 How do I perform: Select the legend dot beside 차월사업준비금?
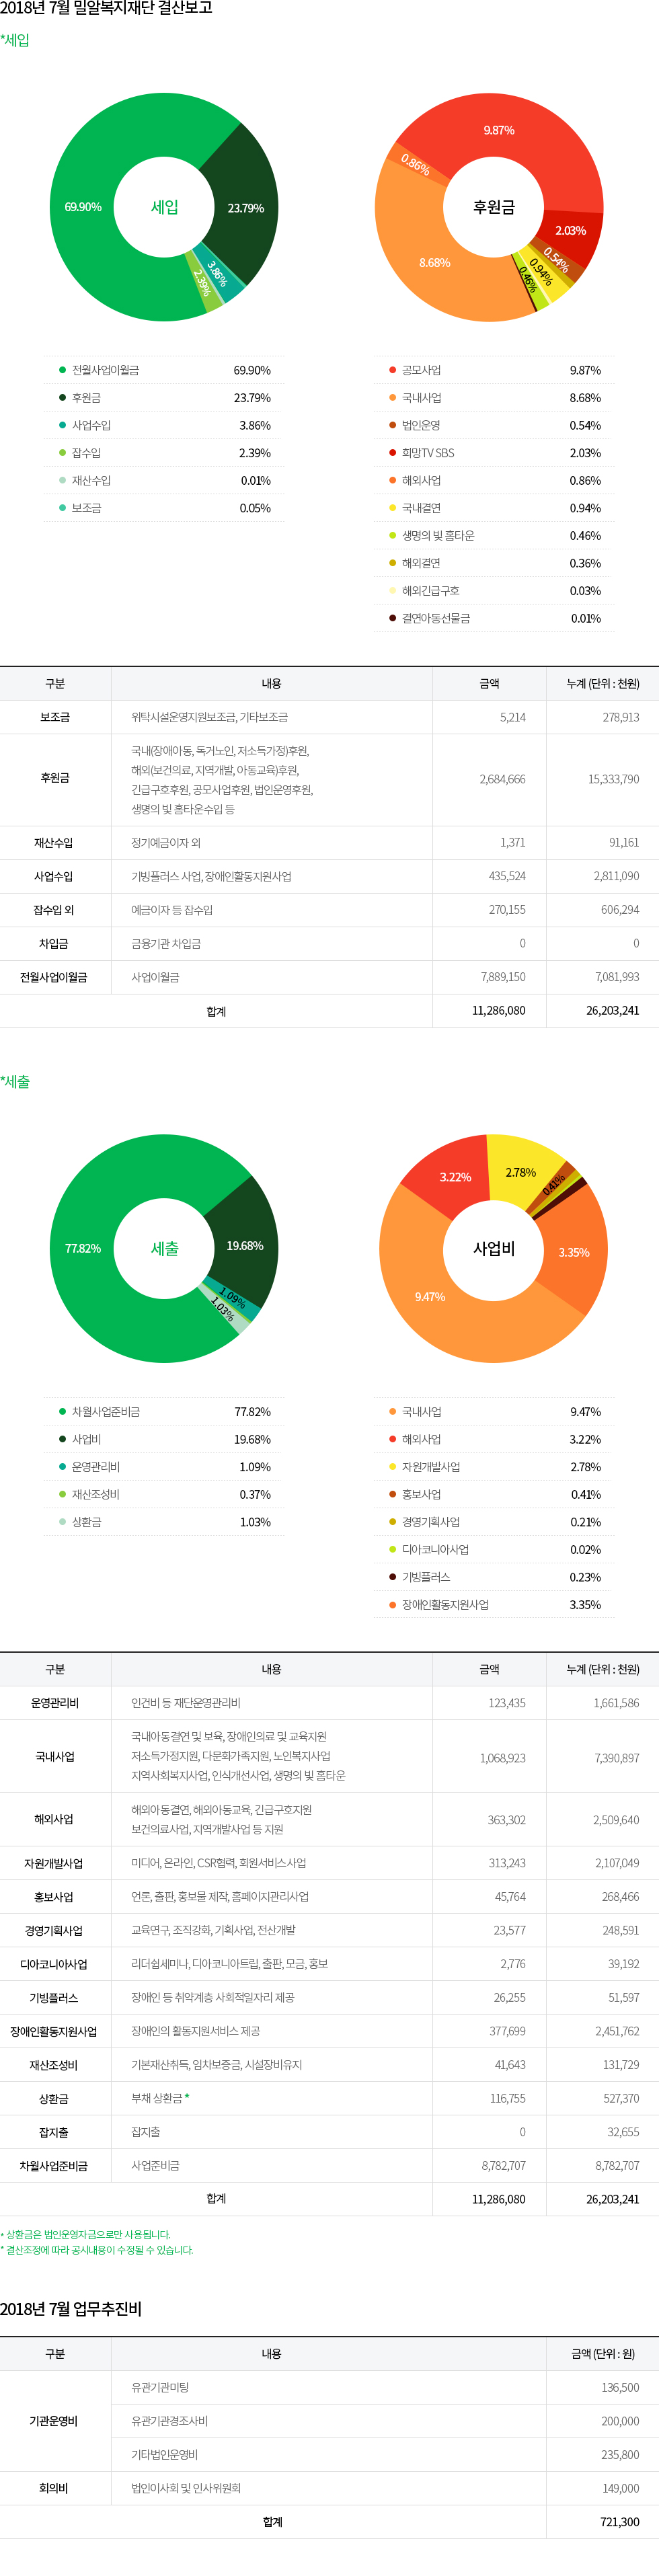click(62, 1412)
